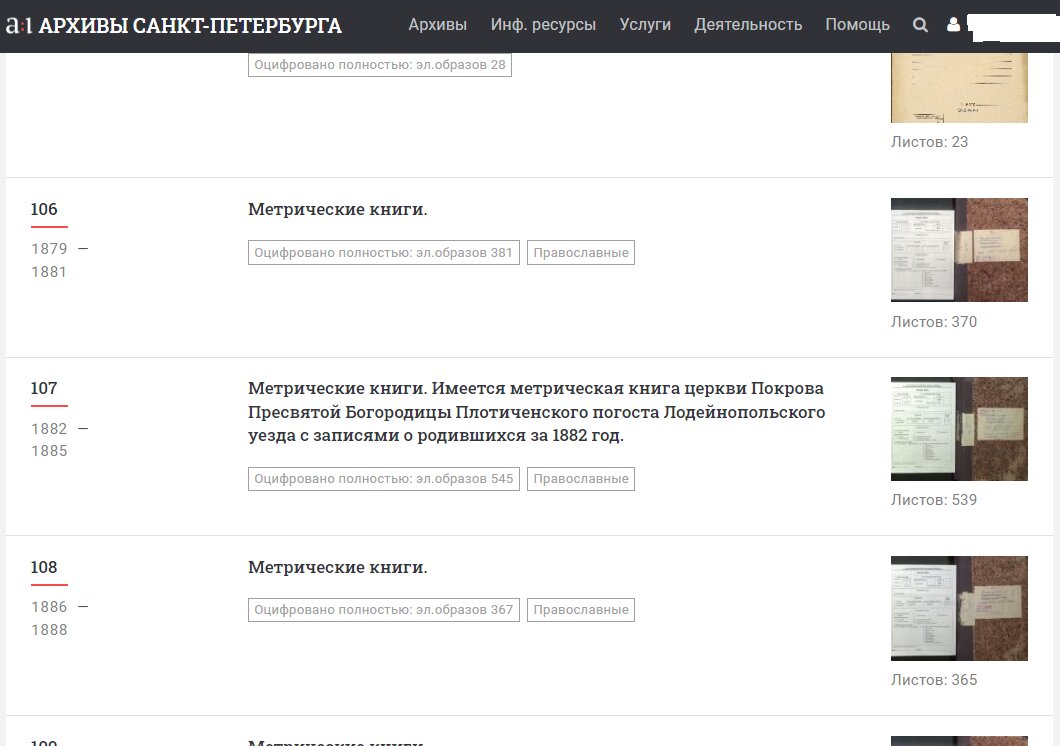Open the thumbnail above 'Листов: 23'

959,88
